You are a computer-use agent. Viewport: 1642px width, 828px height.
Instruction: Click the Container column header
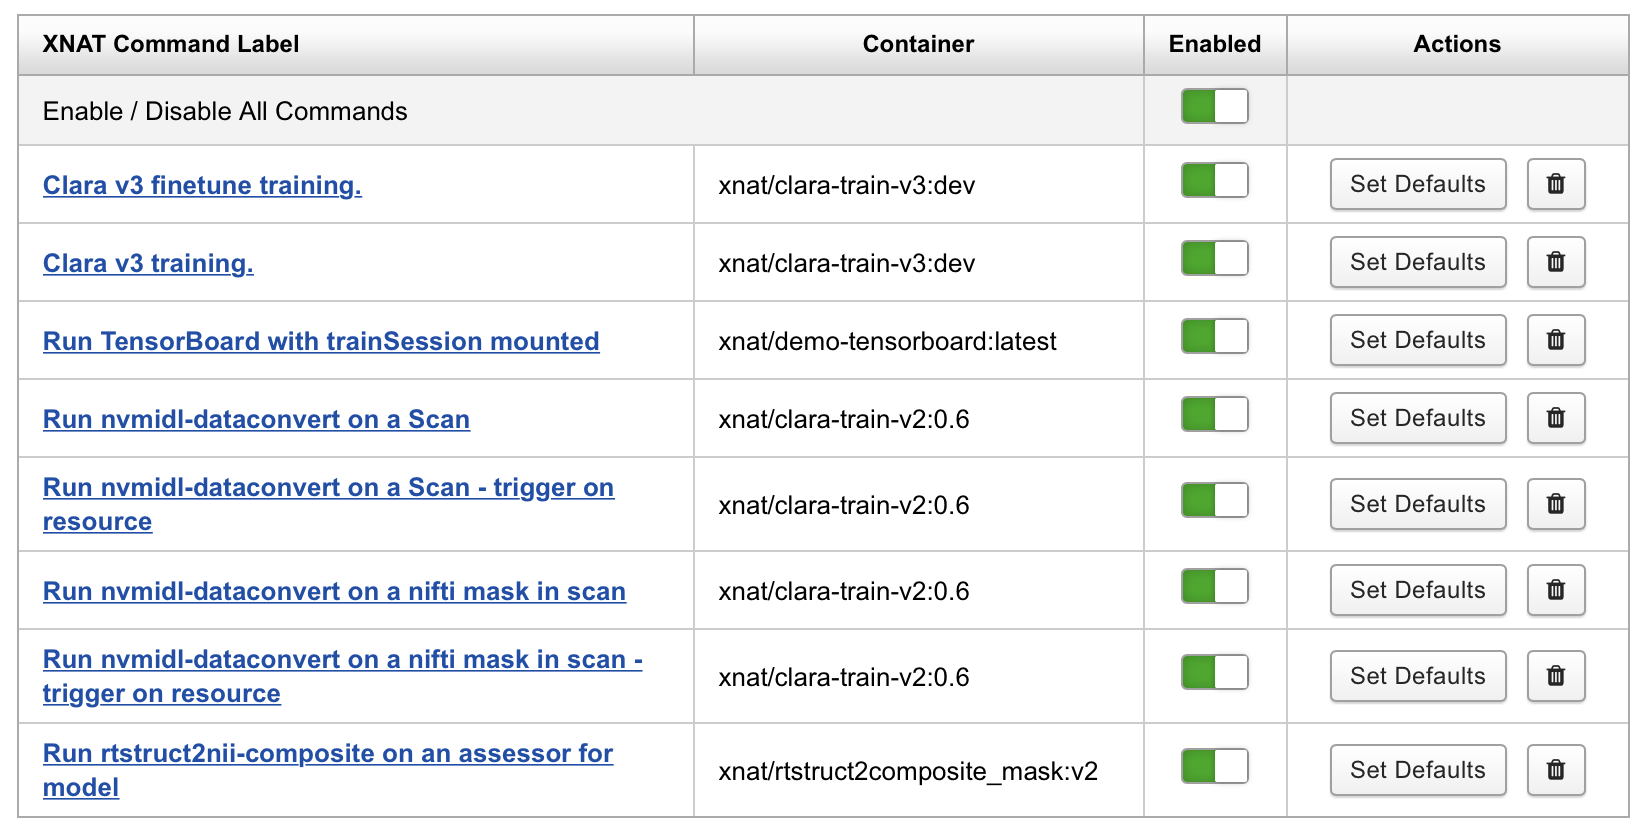coord(918,44)
